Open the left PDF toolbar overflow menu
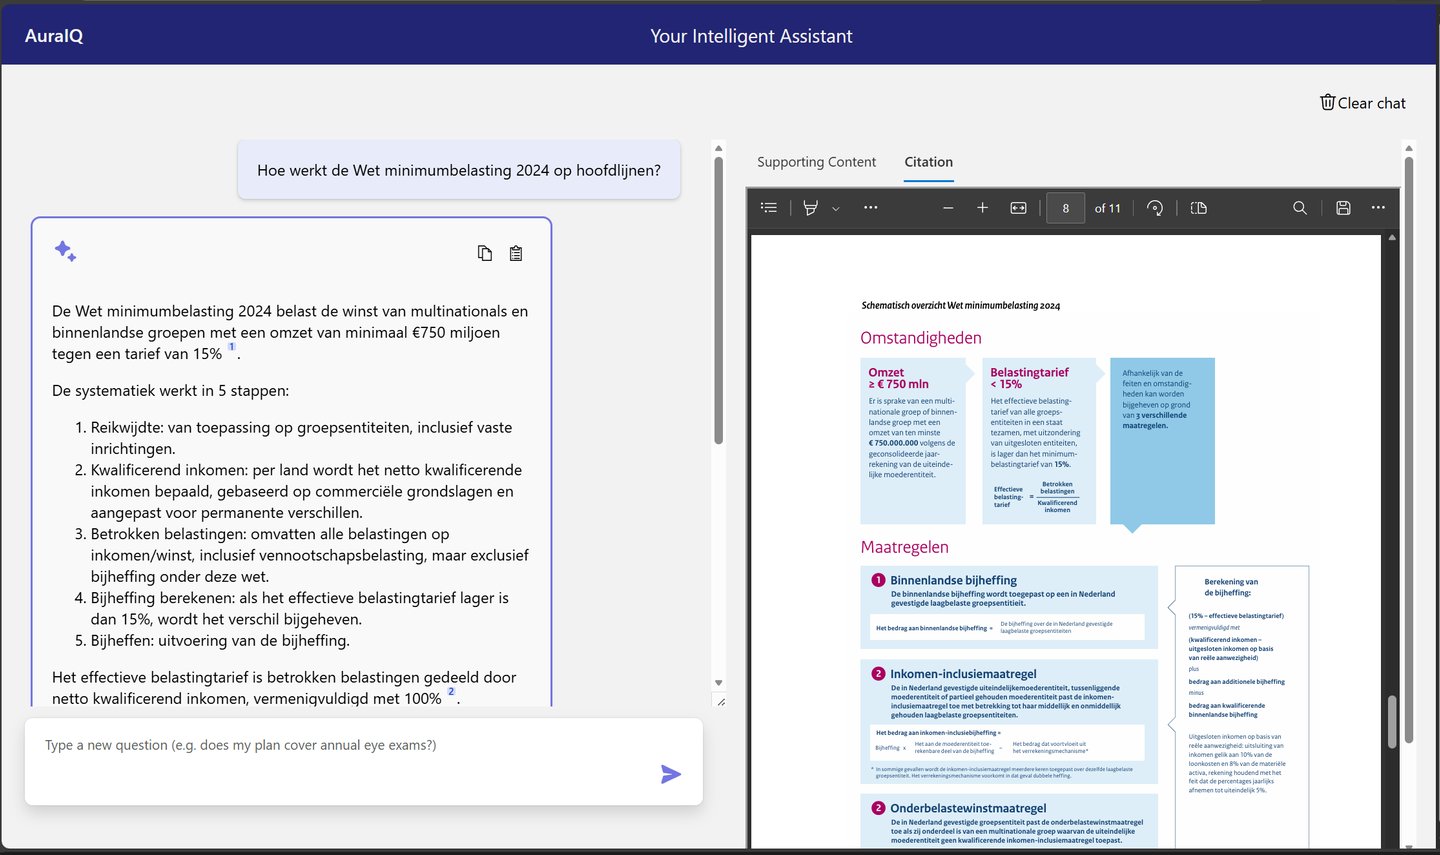This screenshot has height=855, width=1440. tap(871, 208)
